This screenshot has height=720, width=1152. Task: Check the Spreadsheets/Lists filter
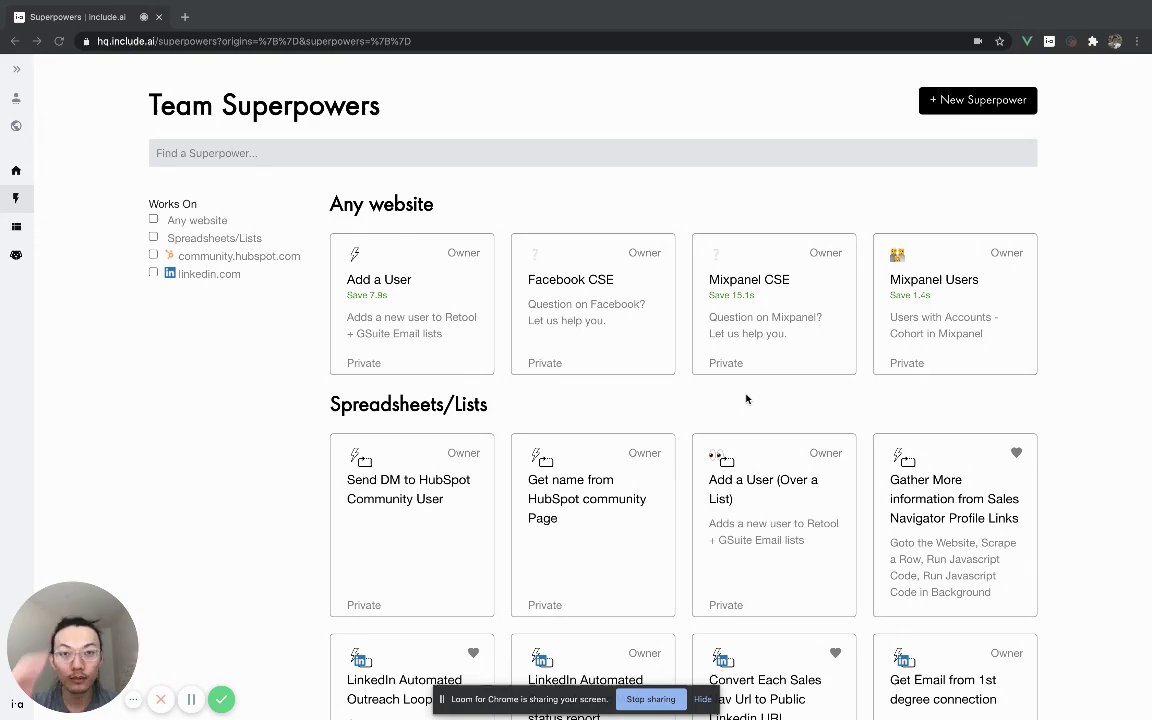[x=154, y=237]
